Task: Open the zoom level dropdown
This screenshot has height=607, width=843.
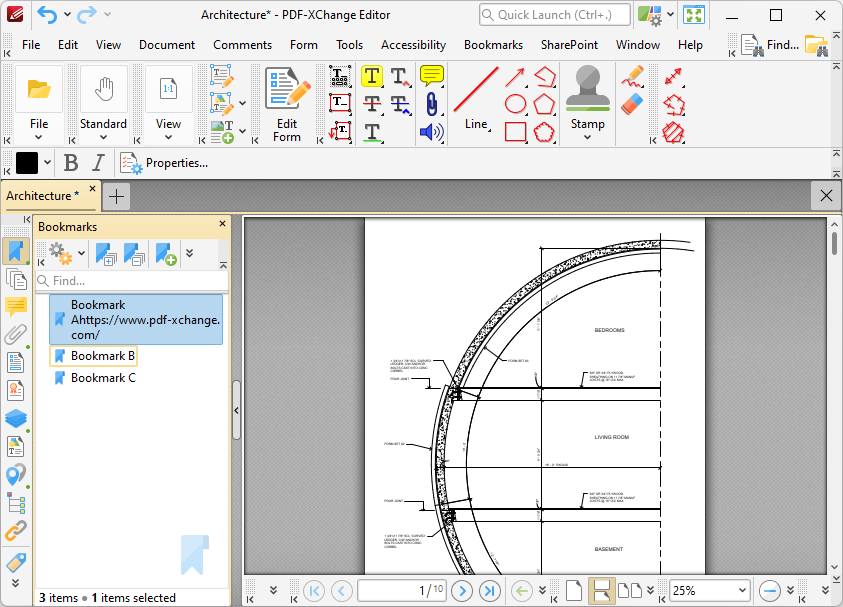Action: (x=741, y=591)
